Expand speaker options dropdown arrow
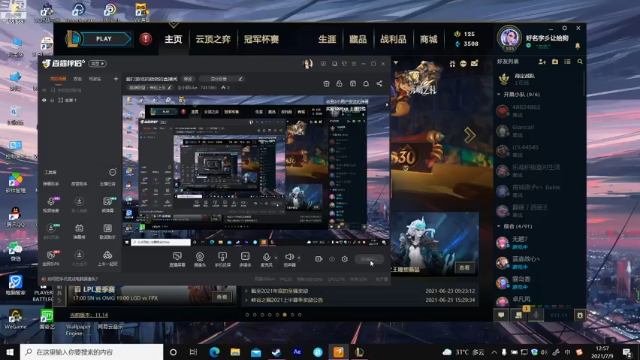This screenshot has width=640, height=360. tap(299, 258)
